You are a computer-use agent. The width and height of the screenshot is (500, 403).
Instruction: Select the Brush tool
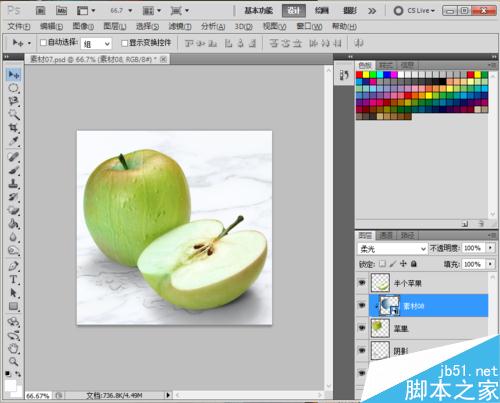click(x=13, y=170)
